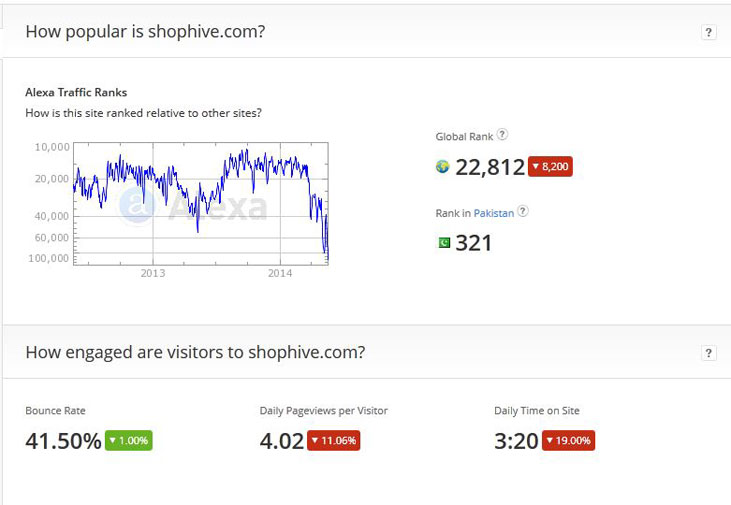This screenshot has width=731, height=505.
Task: Select the global rank number 22,812
Action: 490,167
